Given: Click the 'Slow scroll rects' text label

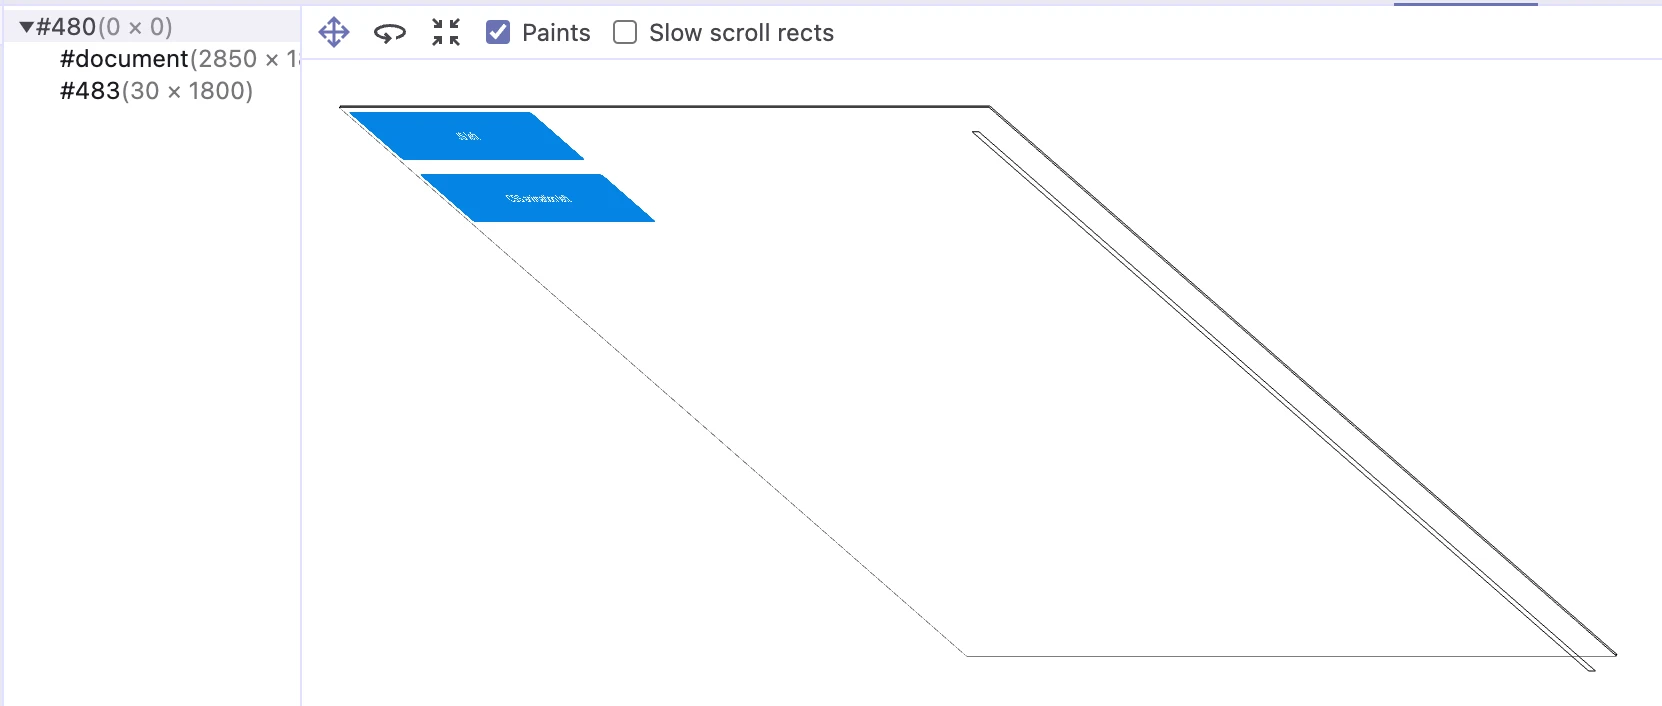Looking at the screenshot, I should [741, 33].
